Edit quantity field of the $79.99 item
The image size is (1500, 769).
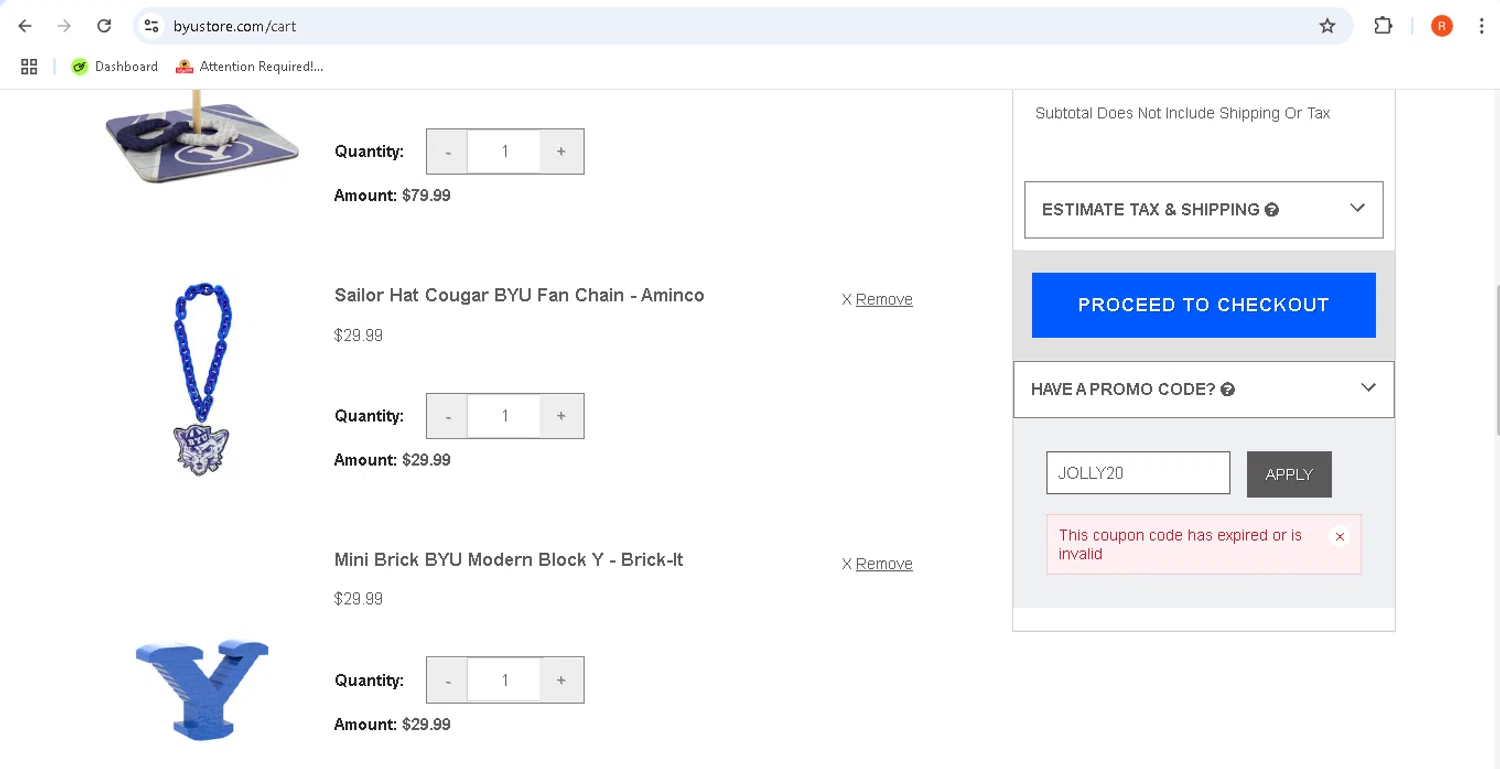click(x=504, y=151)
